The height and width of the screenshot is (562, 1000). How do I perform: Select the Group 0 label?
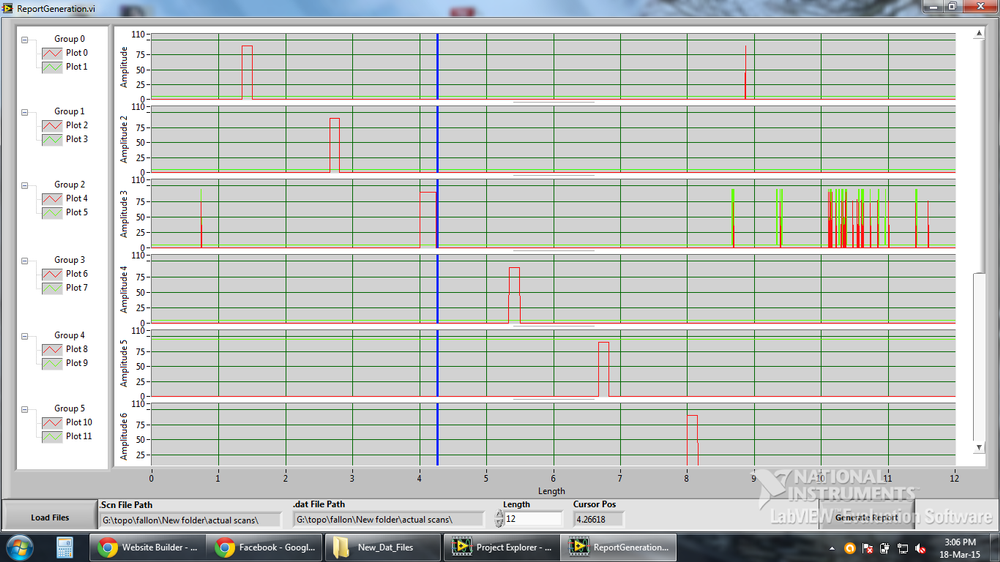[70, 39]
